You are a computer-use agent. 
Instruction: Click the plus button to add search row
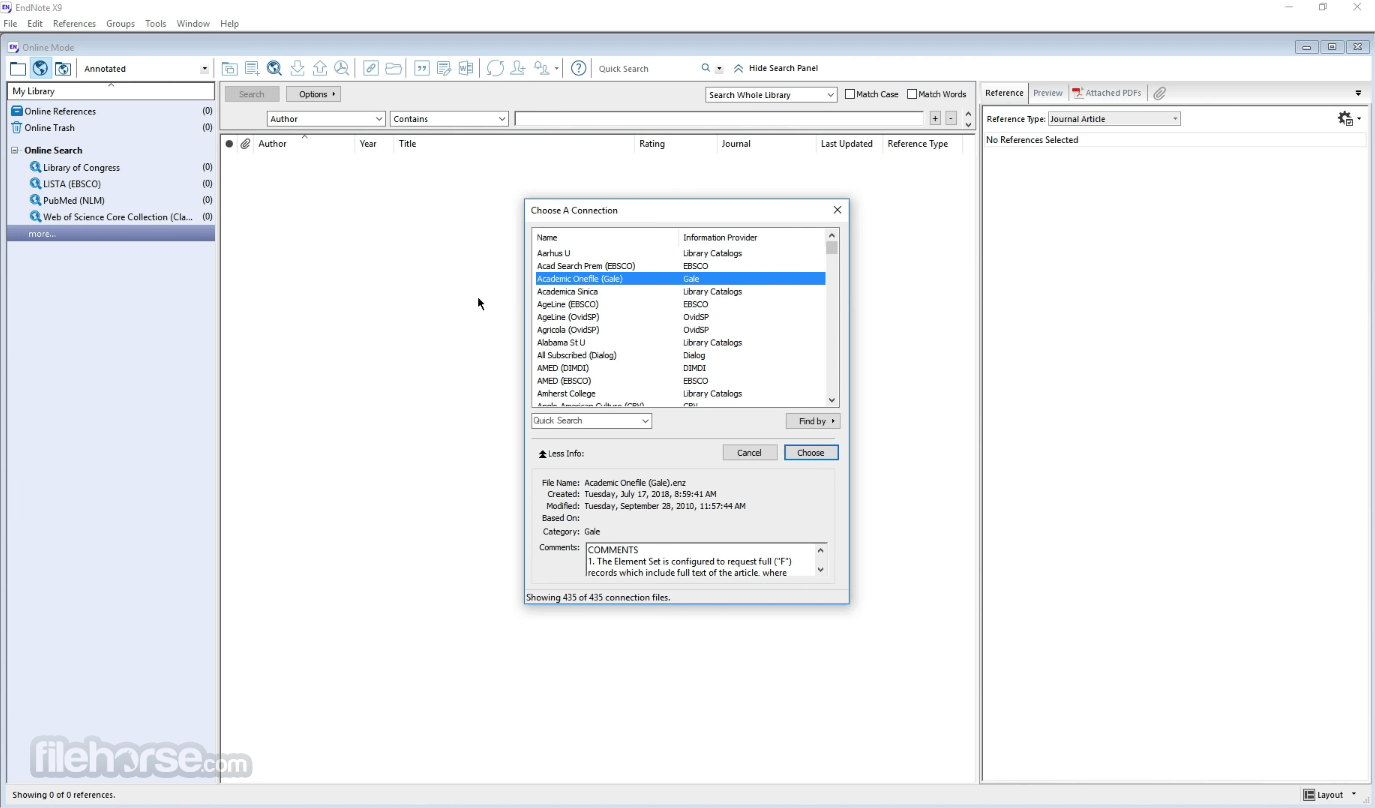click(x=935, y=118)
